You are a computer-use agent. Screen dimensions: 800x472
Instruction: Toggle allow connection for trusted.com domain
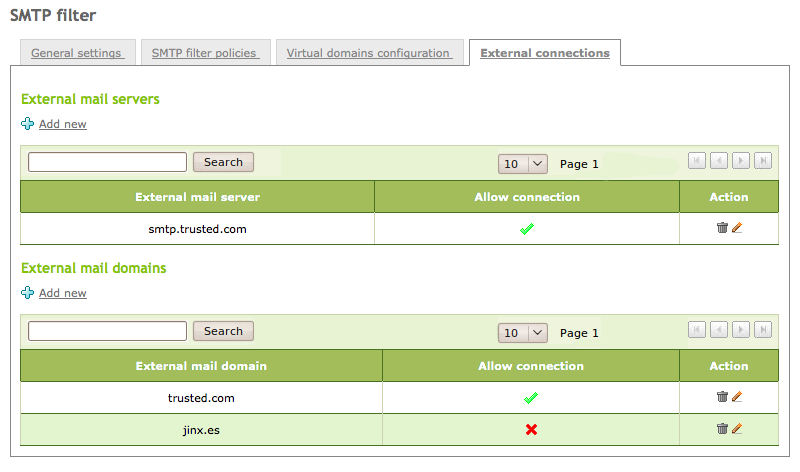point(531,398)
